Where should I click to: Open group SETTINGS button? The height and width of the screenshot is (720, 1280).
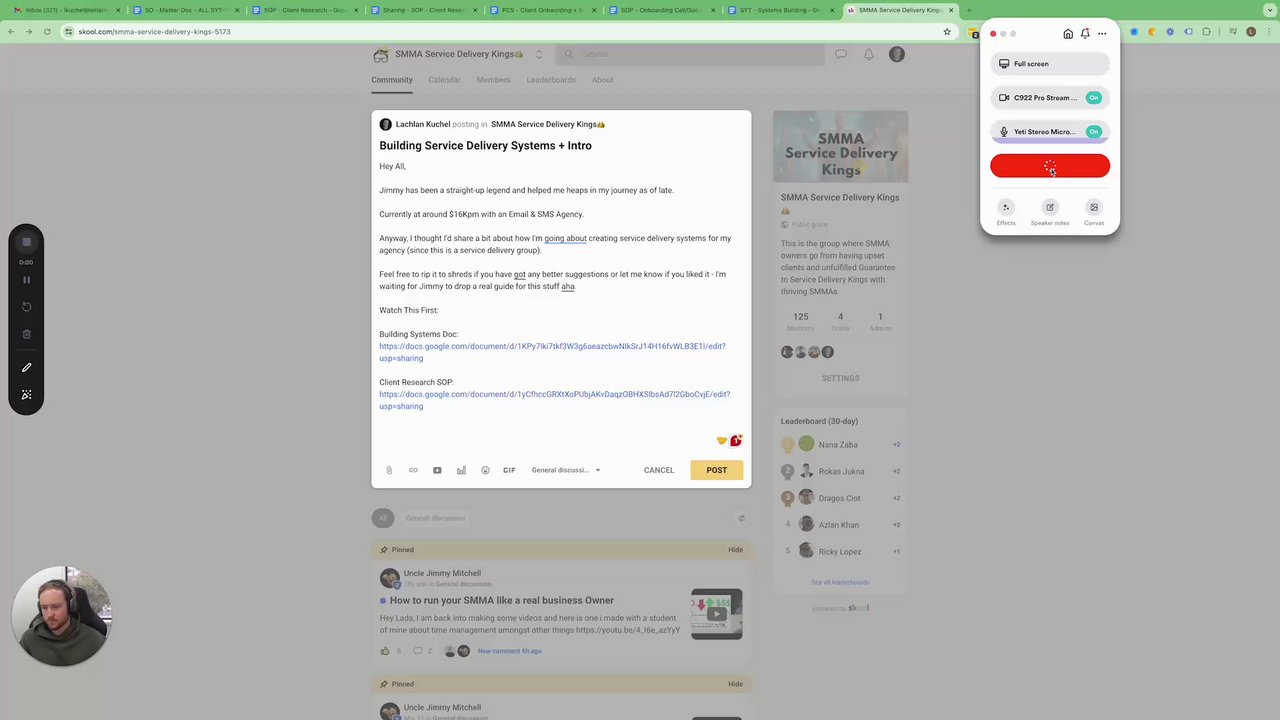coord(840,378)
